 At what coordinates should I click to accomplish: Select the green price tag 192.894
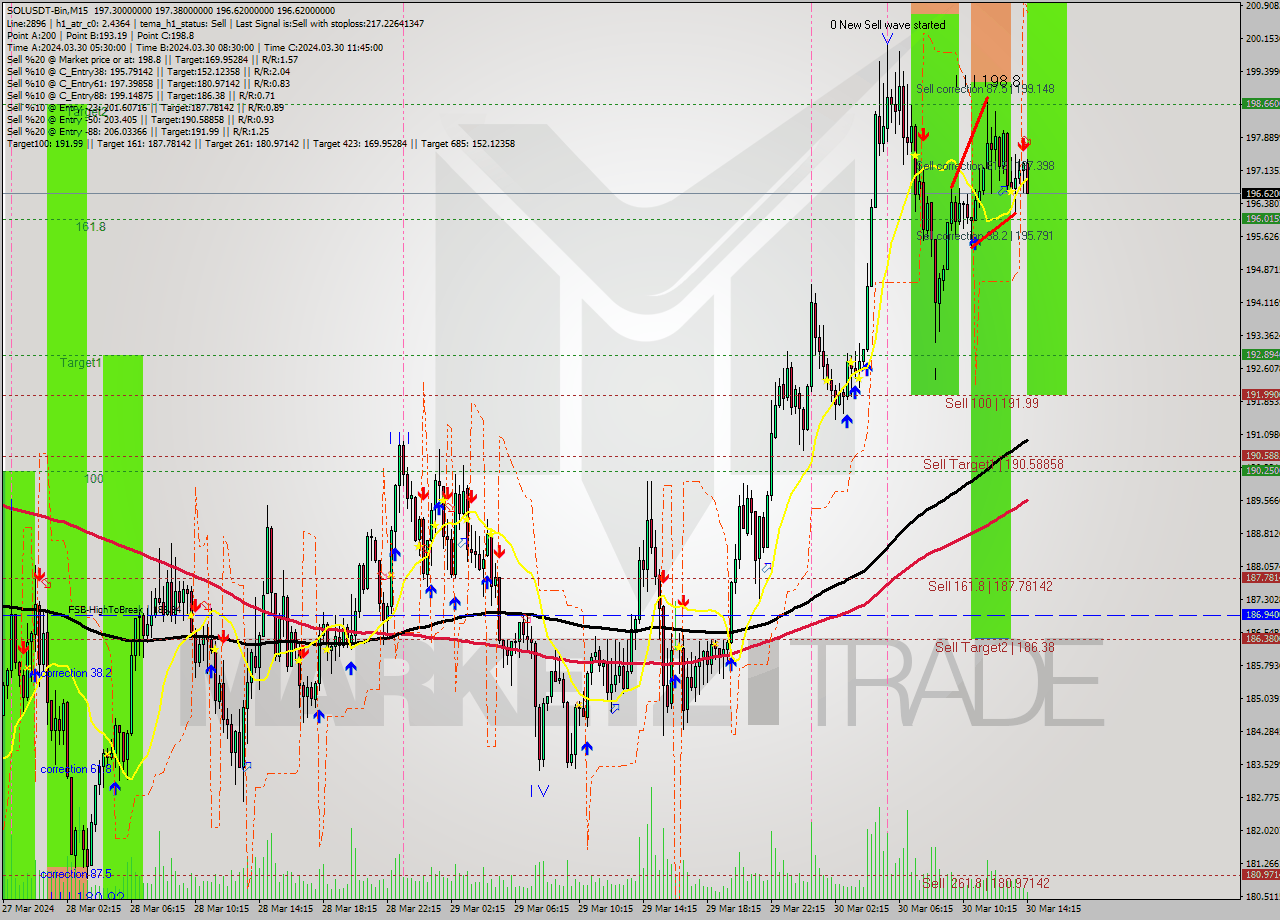(1260, 354)
